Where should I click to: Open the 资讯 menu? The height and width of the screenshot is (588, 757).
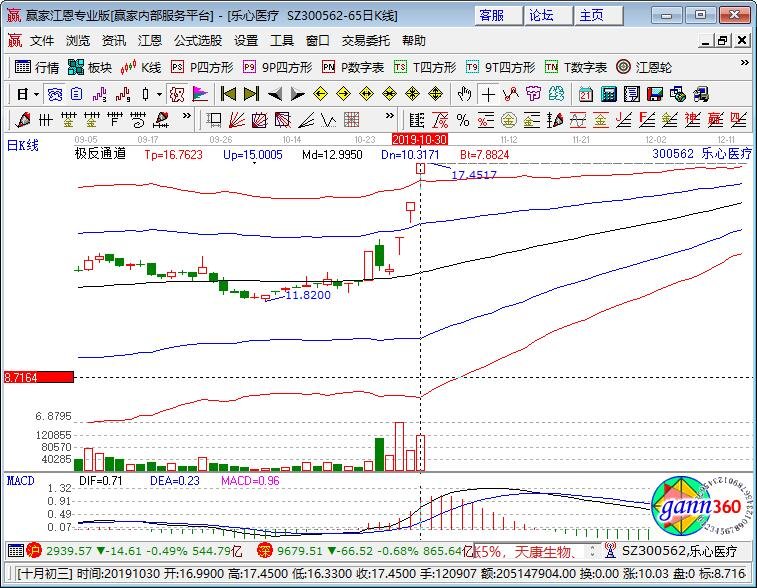(x=113, y=41)
